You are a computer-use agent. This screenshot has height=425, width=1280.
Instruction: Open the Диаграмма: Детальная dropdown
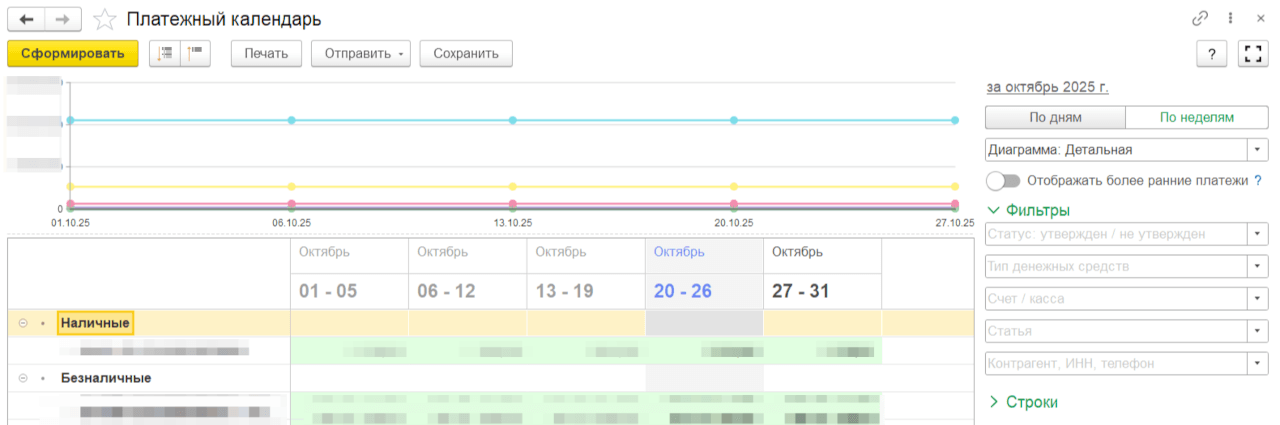click(x=1256, y=150)
